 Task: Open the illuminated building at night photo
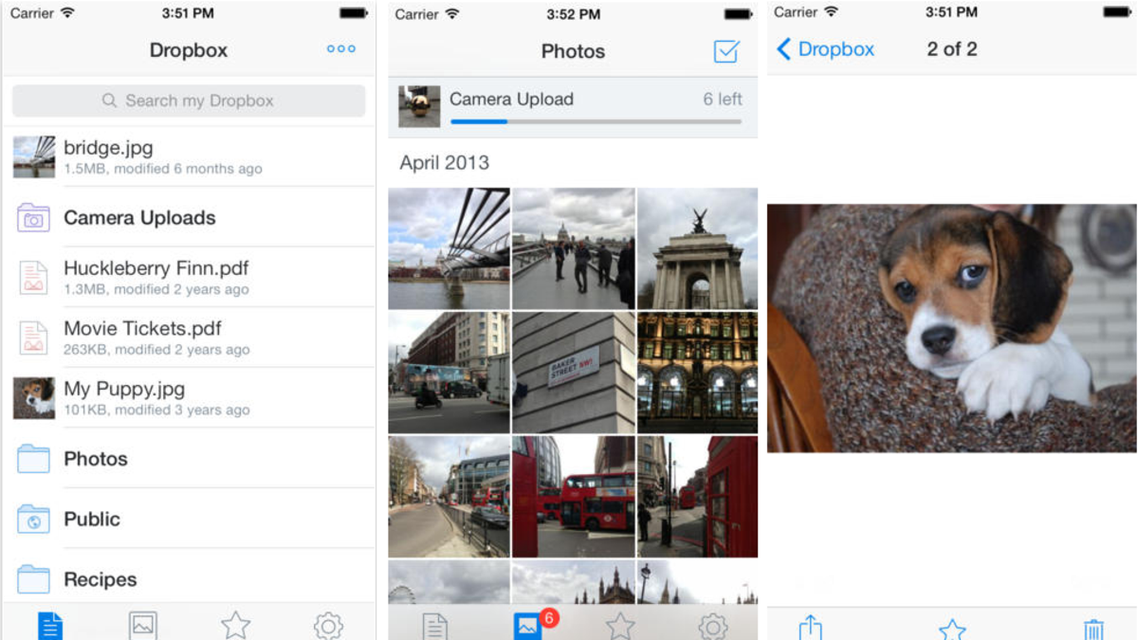click(x=697, y=372)
